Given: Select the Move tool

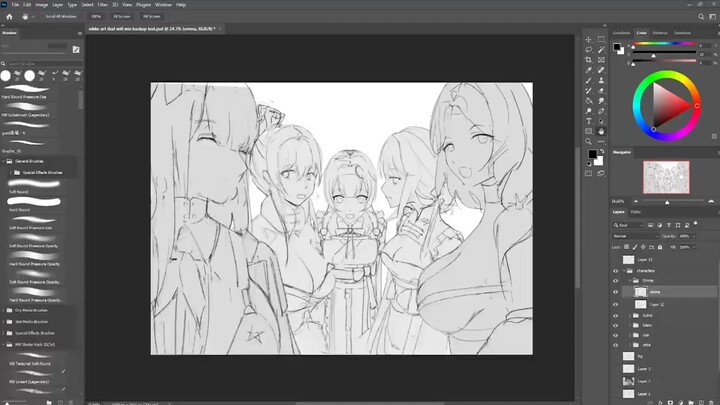Looking at the screenshot, I should tap(589, 39).
